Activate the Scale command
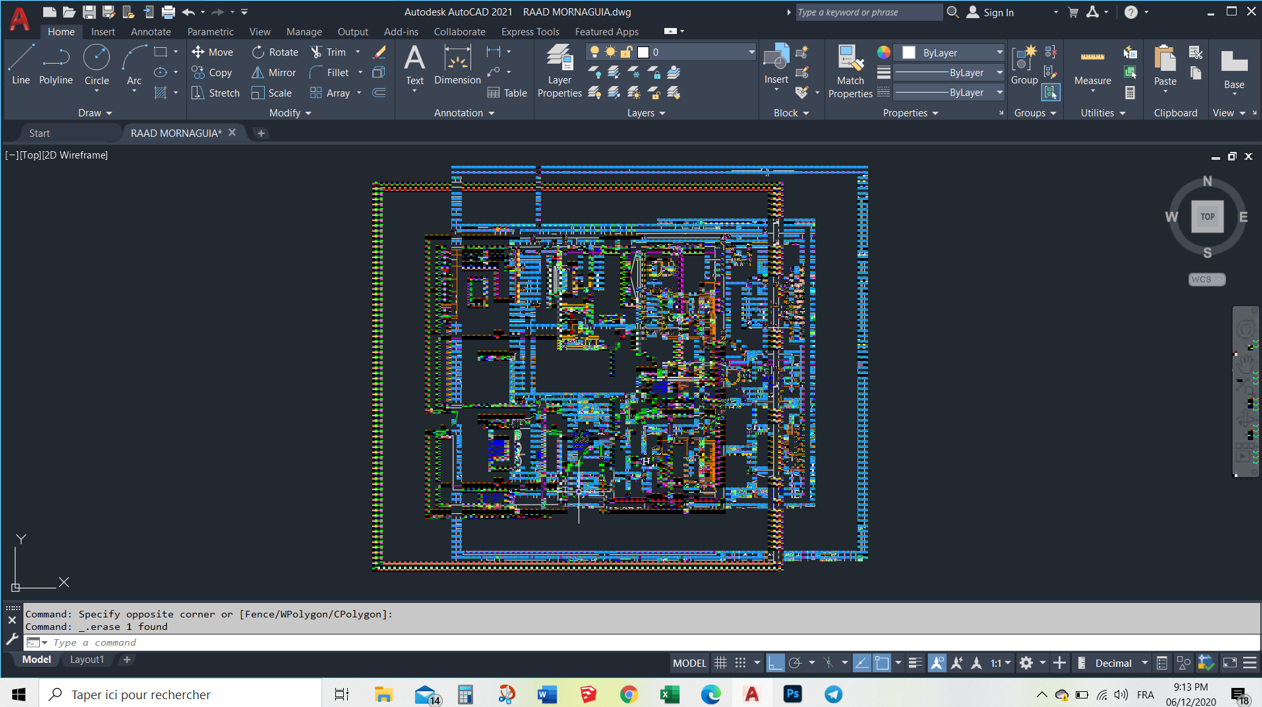This screenshot has width=1262, height=707. (271, 93)
